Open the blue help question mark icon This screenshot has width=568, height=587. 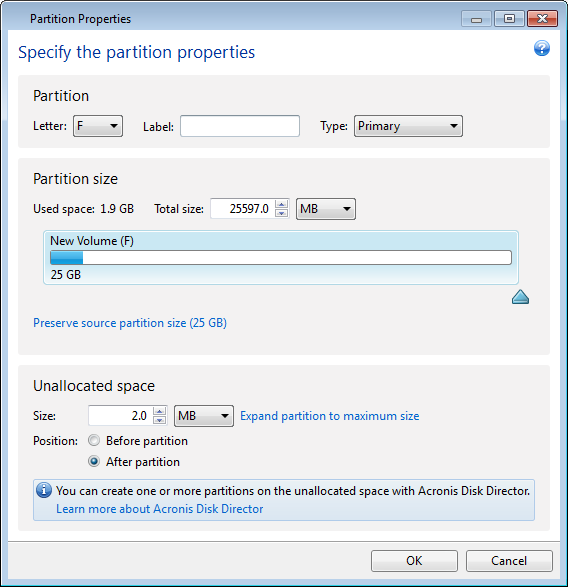click(x=541, y=48)
